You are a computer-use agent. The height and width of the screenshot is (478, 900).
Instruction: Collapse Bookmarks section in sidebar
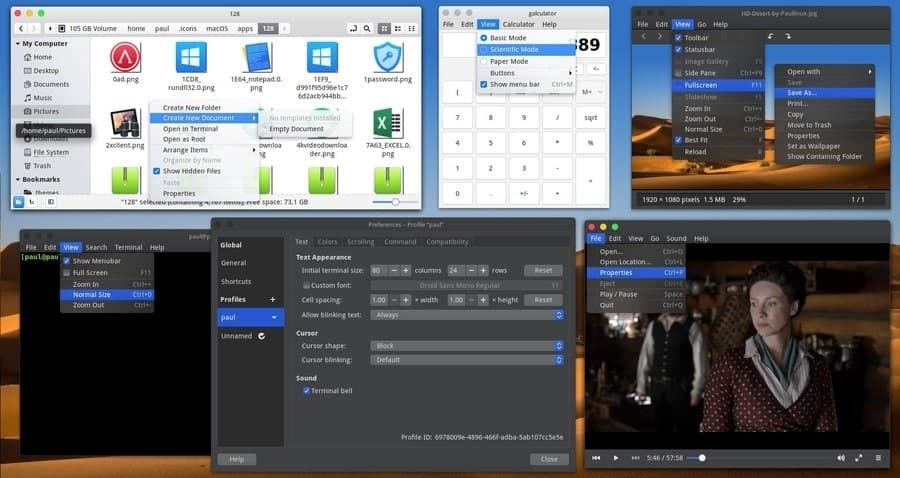(x=18, y=180)
